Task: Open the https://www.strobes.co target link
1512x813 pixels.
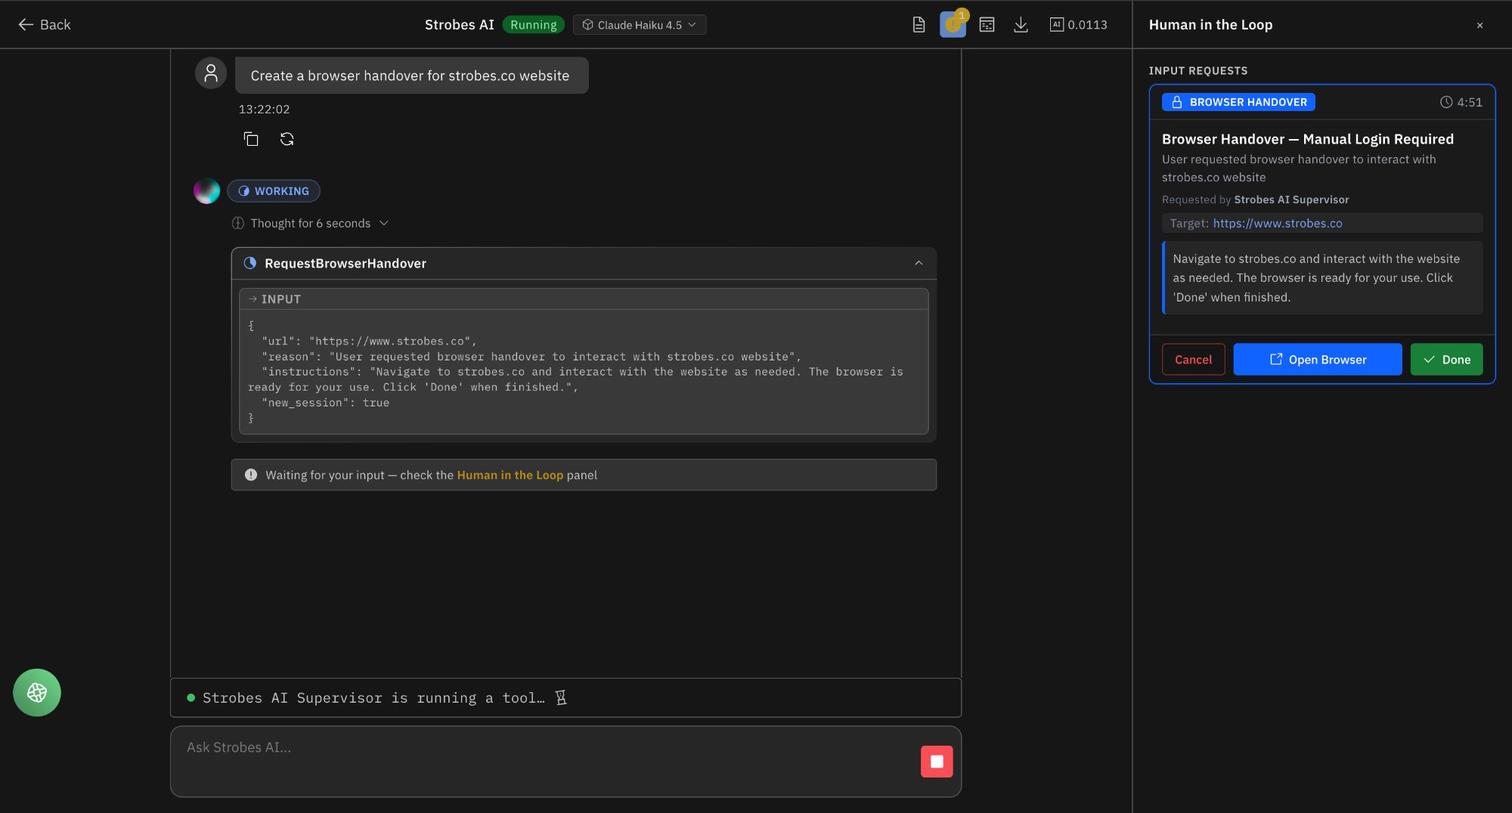Action: 1277,223
